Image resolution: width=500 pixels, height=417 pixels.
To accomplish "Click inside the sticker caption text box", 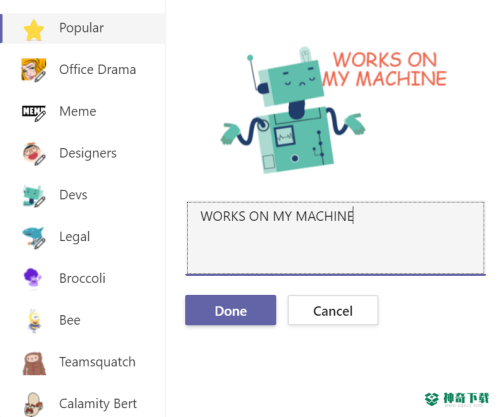I will tap(335, 238).
